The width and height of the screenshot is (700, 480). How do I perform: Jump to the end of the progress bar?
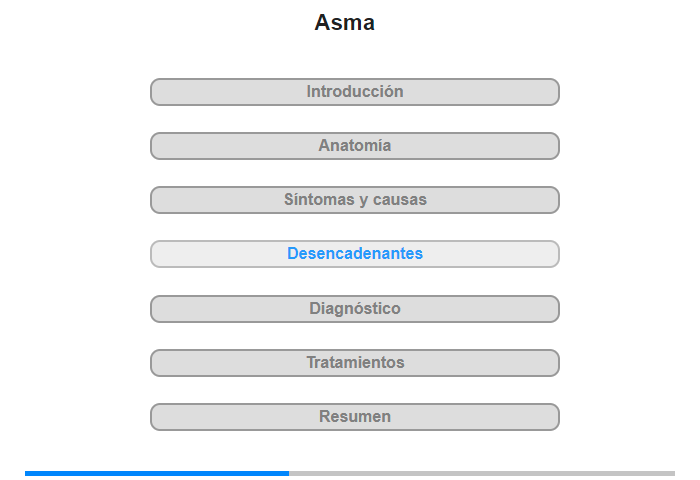(672, 473)
